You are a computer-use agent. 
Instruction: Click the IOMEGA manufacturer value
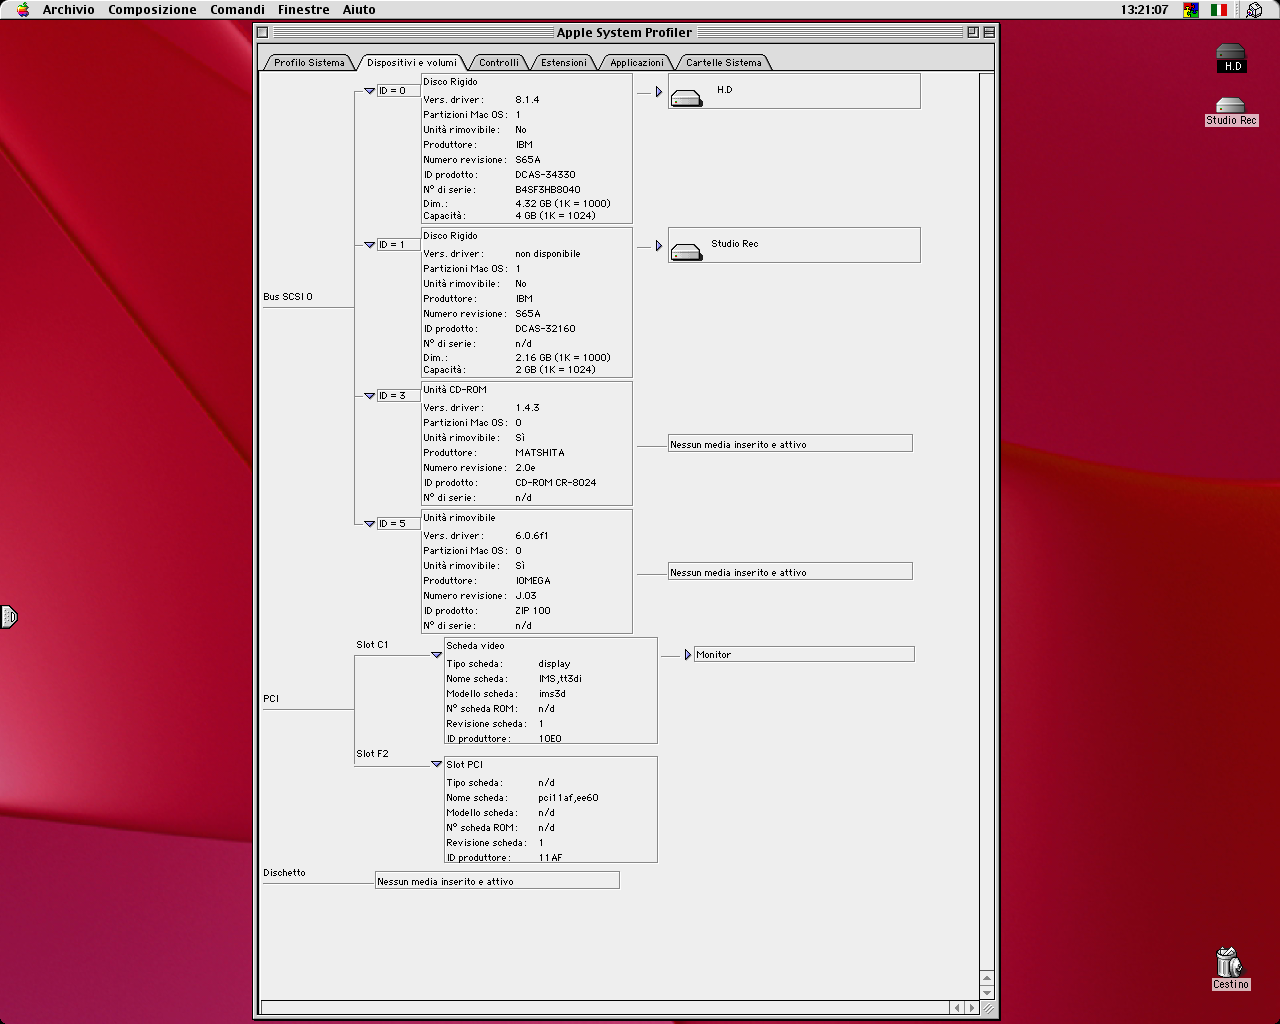click(x=532, y=581)
